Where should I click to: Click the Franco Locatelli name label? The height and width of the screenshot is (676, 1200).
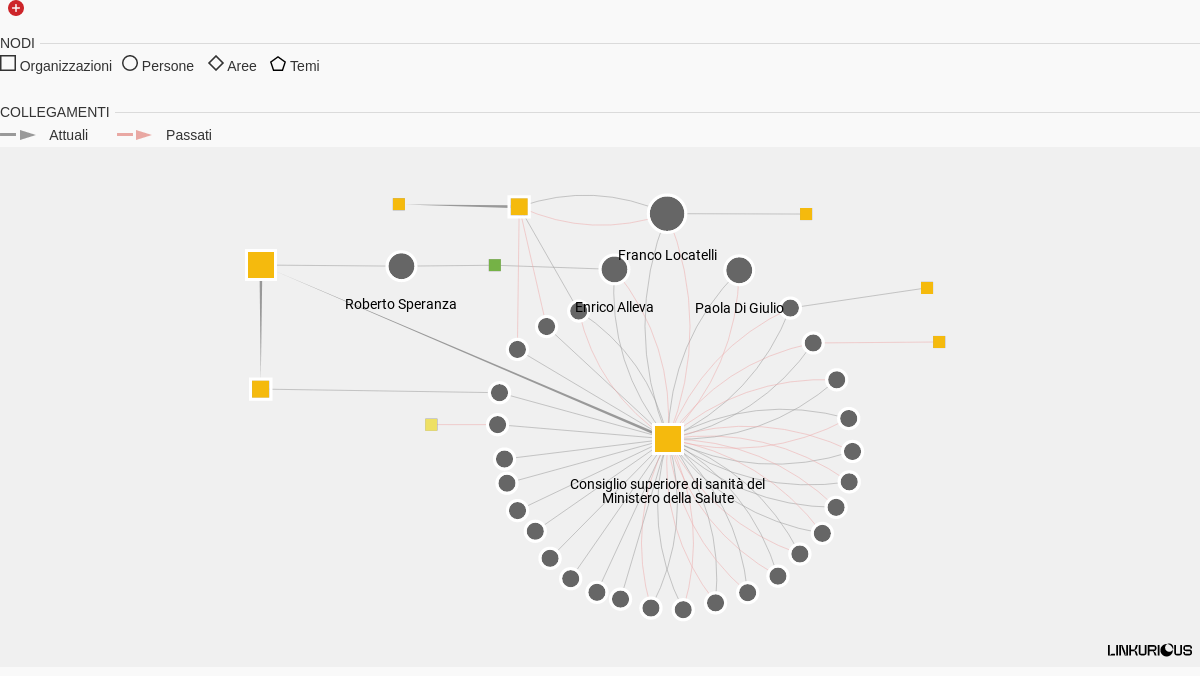tap(667, 255)
